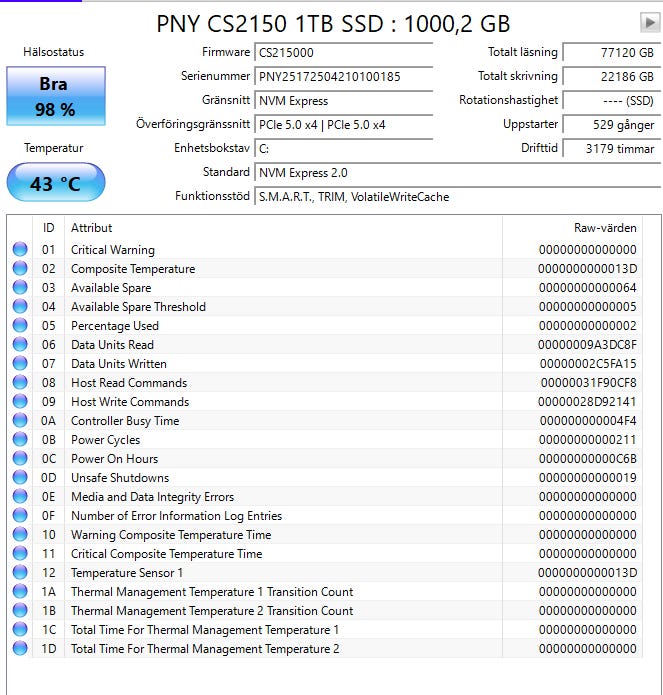
Task: Click the next disk arrow button
Action: (650, 22)
